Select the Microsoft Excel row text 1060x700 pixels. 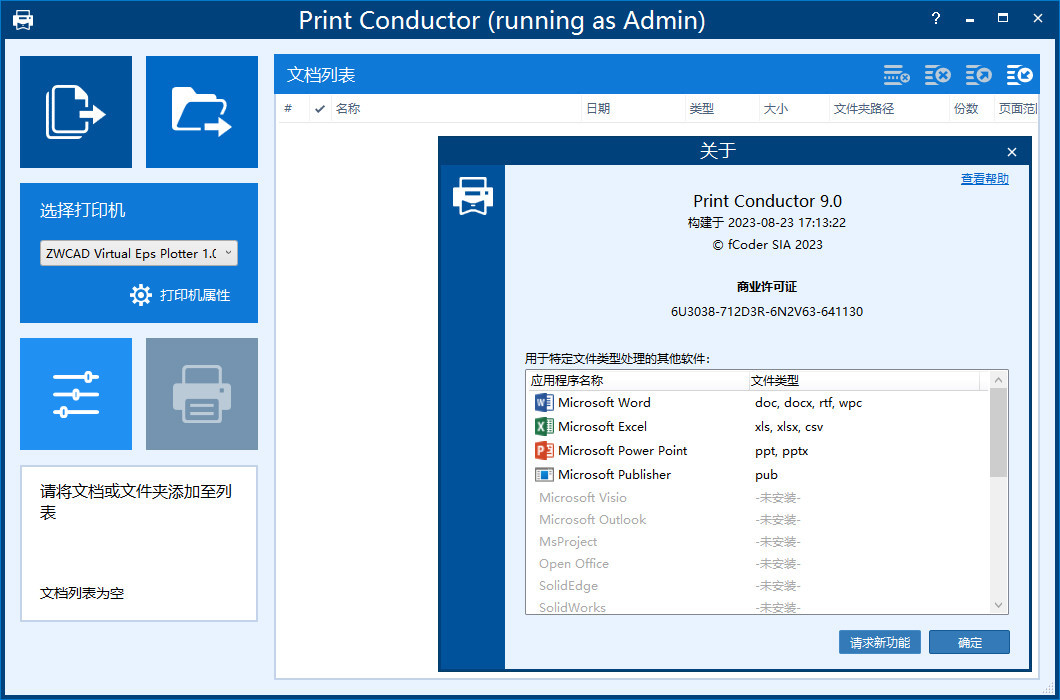(602, 427)
